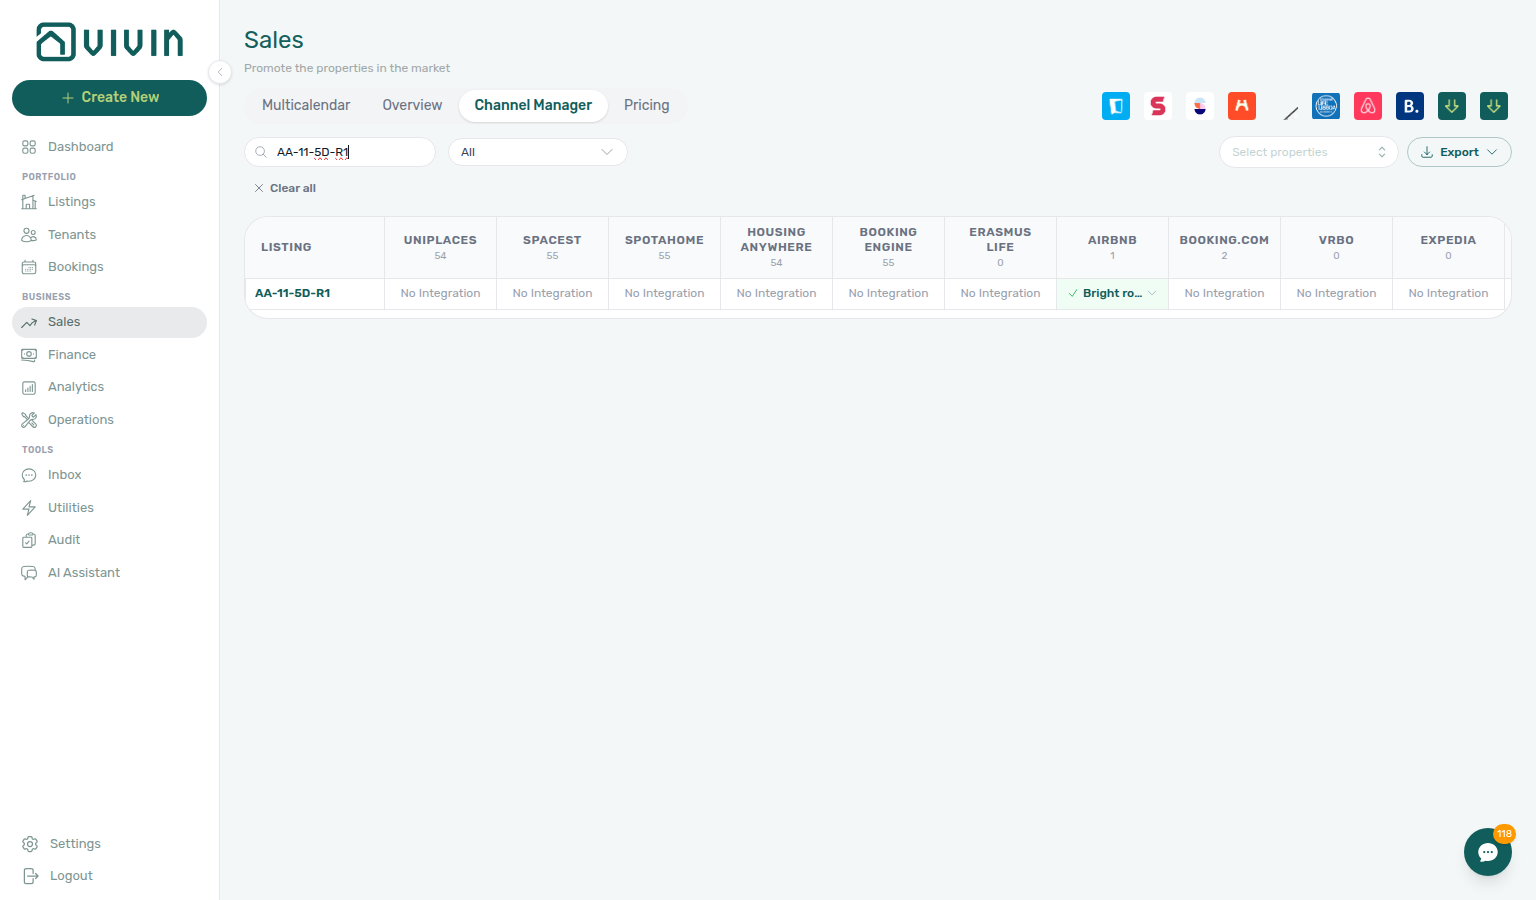Open Sales in the sidebar
The image size is (1536, 900).
[109, 322]
